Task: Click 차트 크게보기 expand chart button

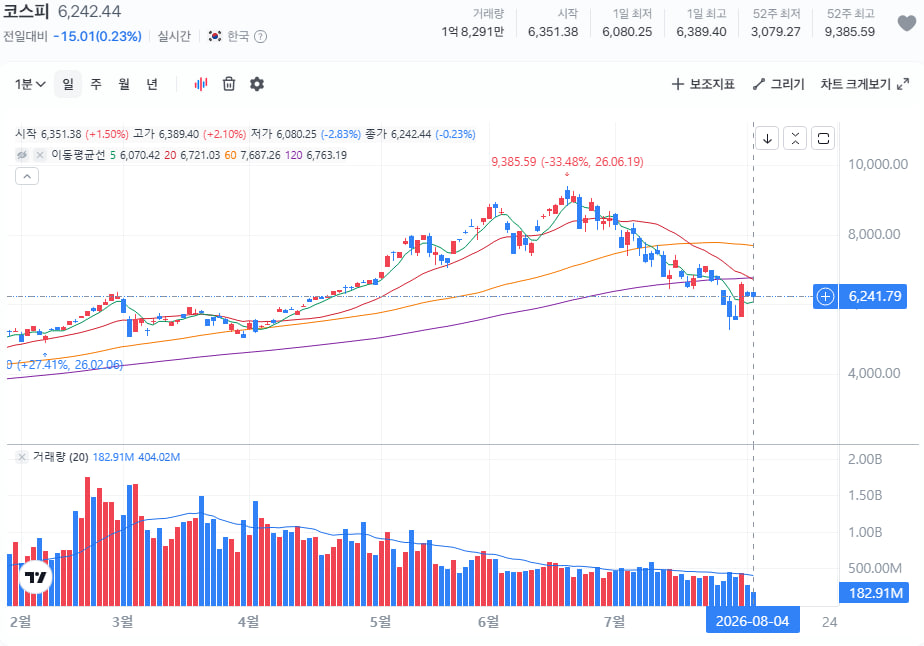Action: click(864, 84)
